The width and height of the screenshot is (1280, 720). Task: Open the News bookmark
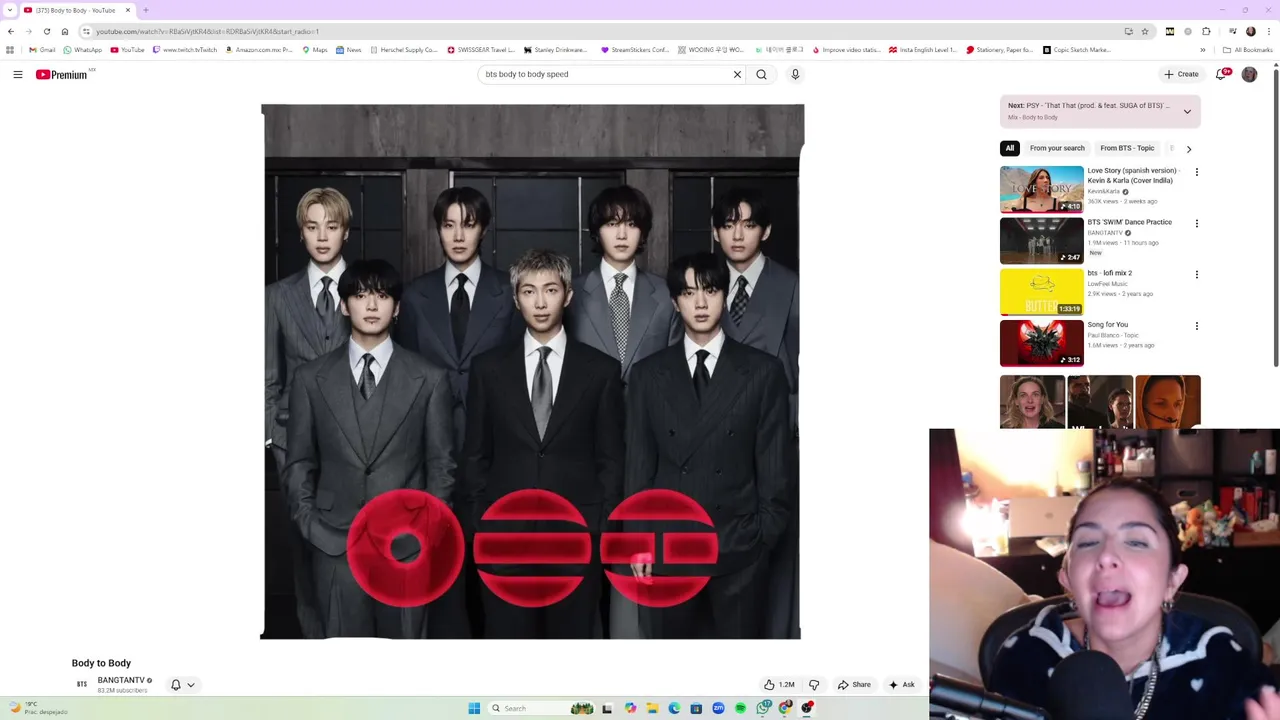348,50
